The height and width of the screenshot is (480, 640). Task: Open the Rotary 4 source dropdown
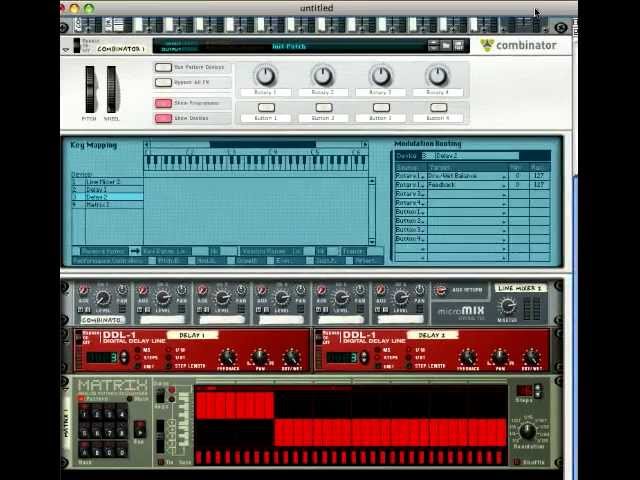tap(410, 203)
